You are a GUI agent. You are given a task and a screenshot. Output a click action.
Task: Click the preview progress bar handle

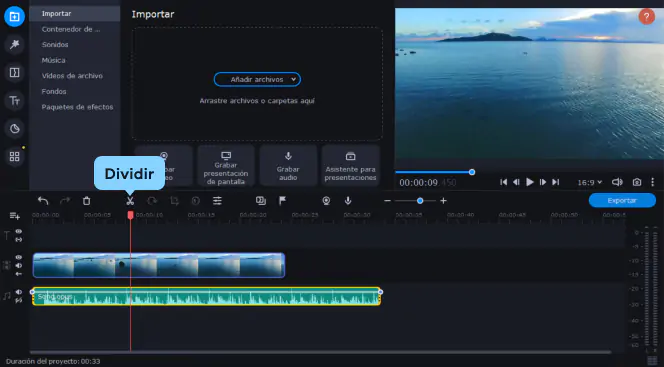[x=472, y=172]
